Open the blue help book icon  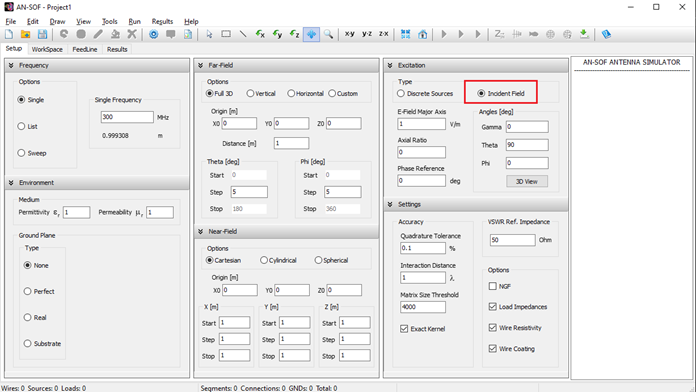pos(606,34)
